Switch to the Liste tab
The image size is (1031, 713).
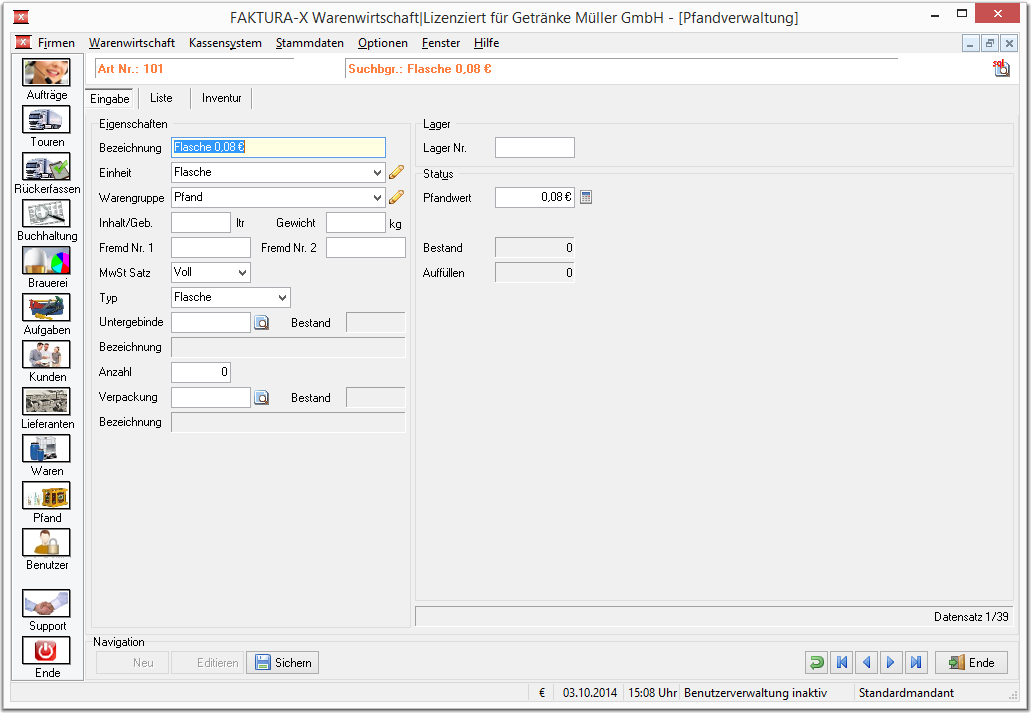pos(161,98)
